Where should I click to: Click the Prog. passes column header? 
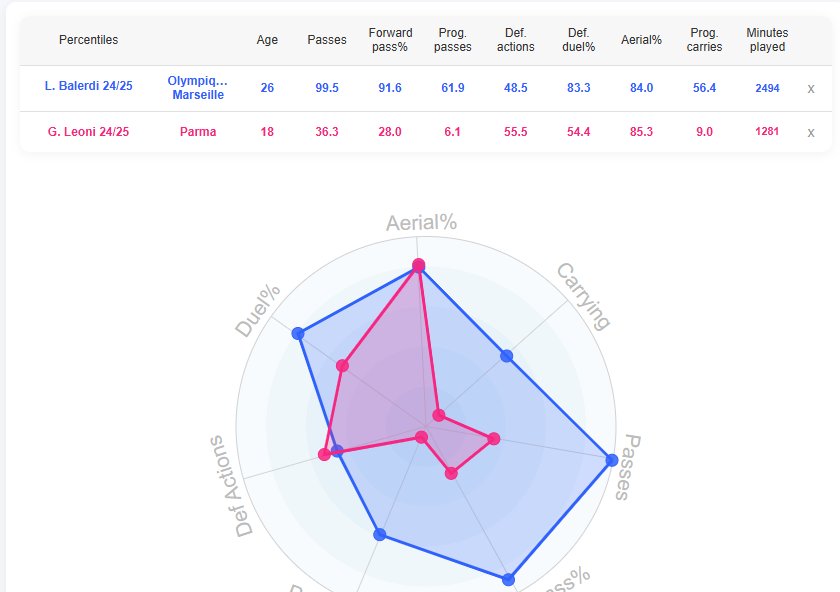(453, 40)
